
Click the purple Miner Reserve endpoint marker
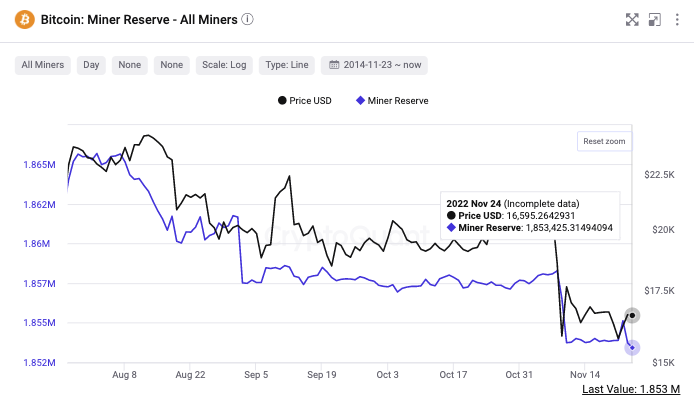(632, 347)
